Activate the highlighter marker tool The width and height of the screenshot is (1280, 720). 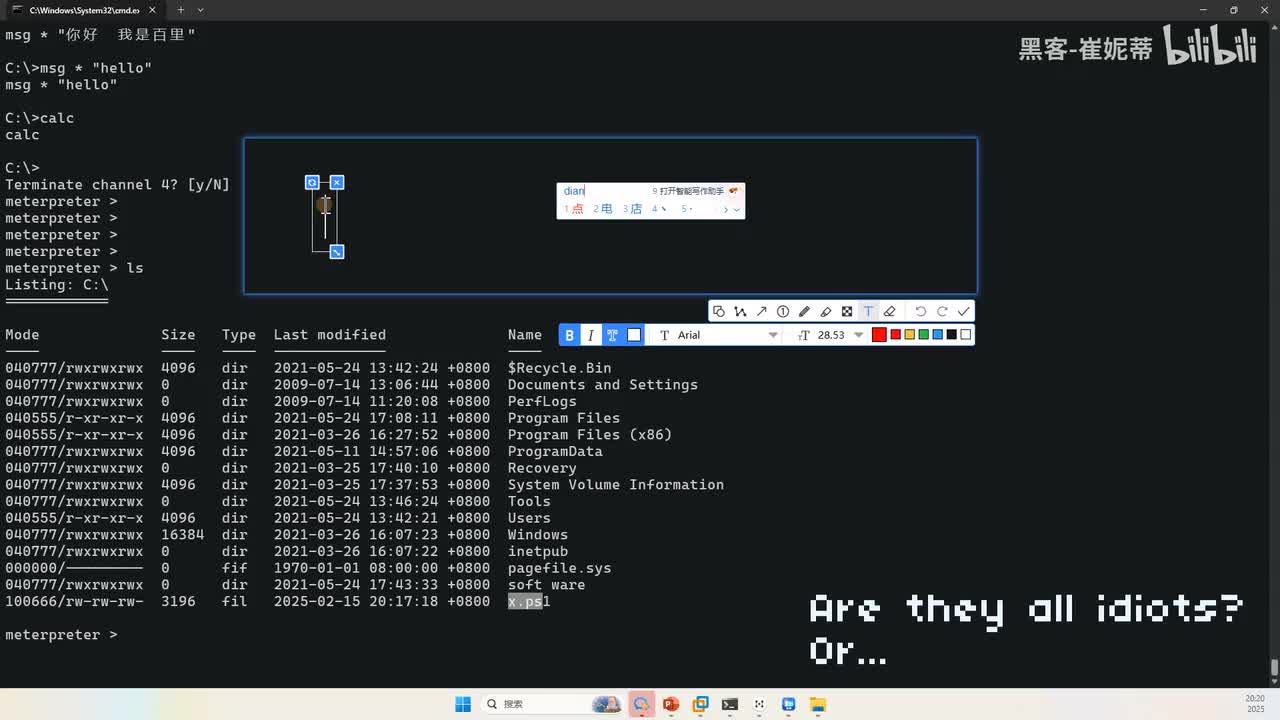(825, 312)
